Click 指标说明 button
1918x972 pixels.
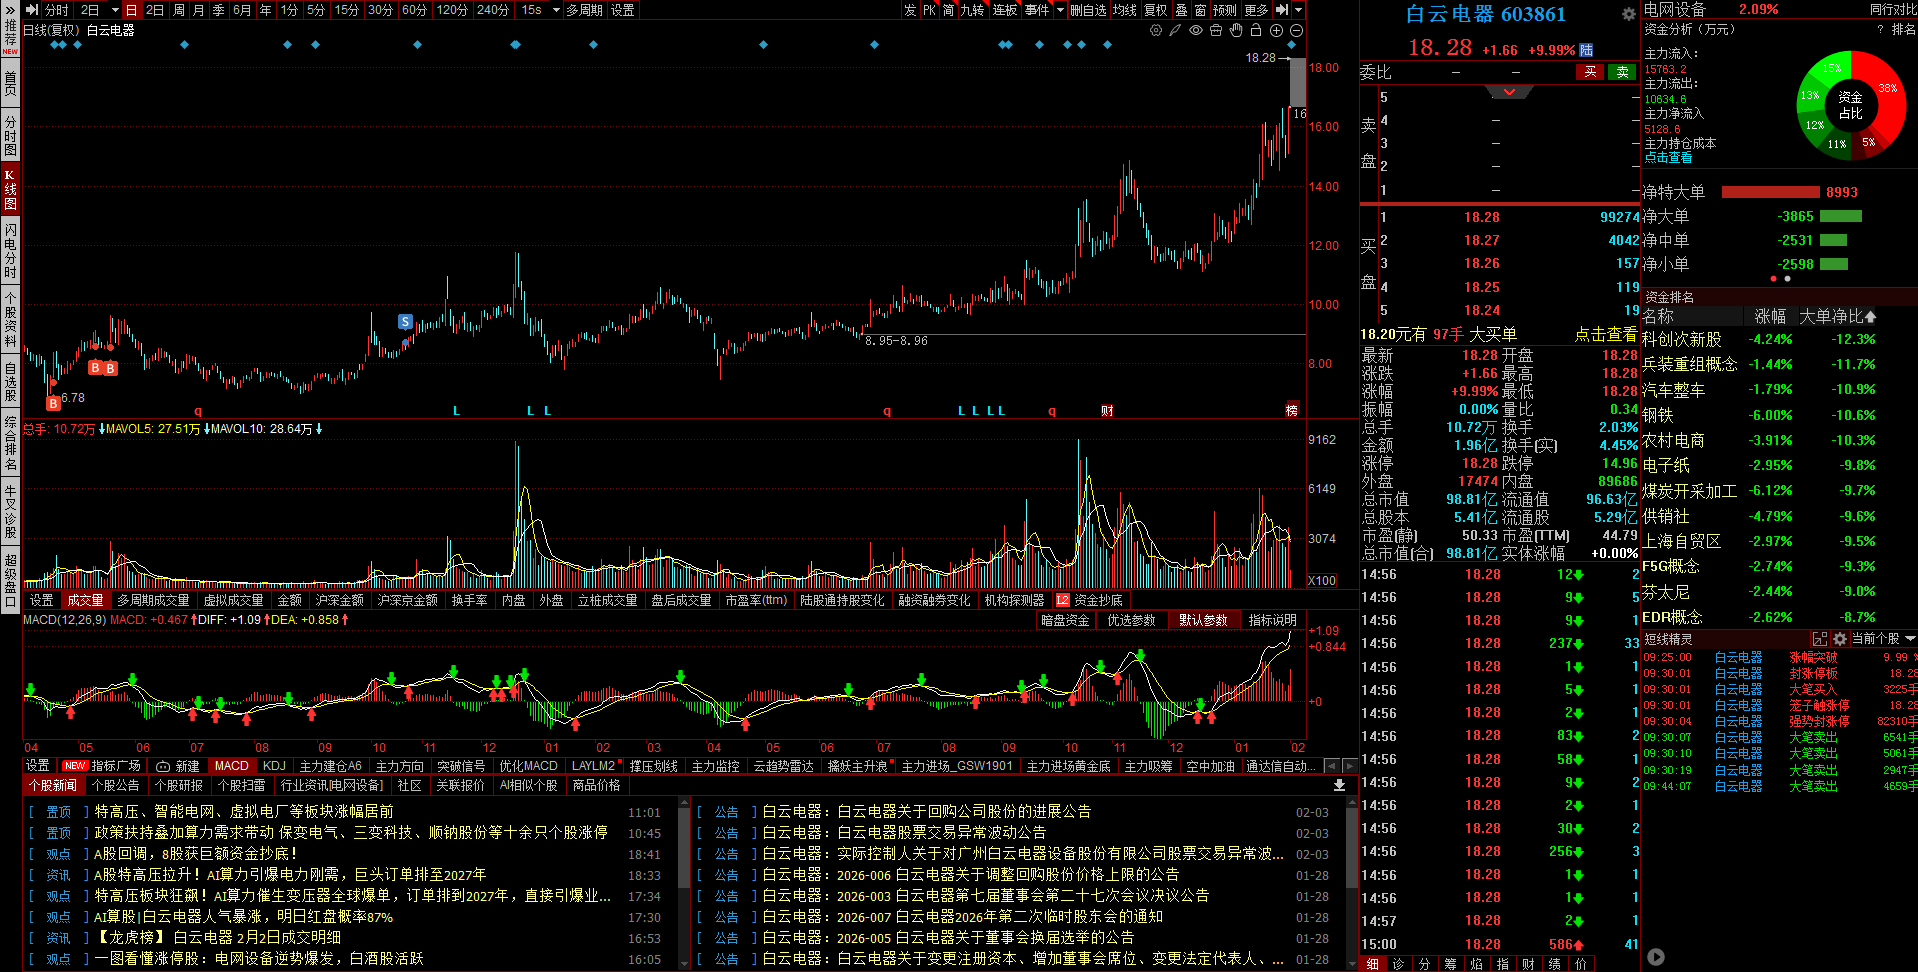(x=1272, y=621)
